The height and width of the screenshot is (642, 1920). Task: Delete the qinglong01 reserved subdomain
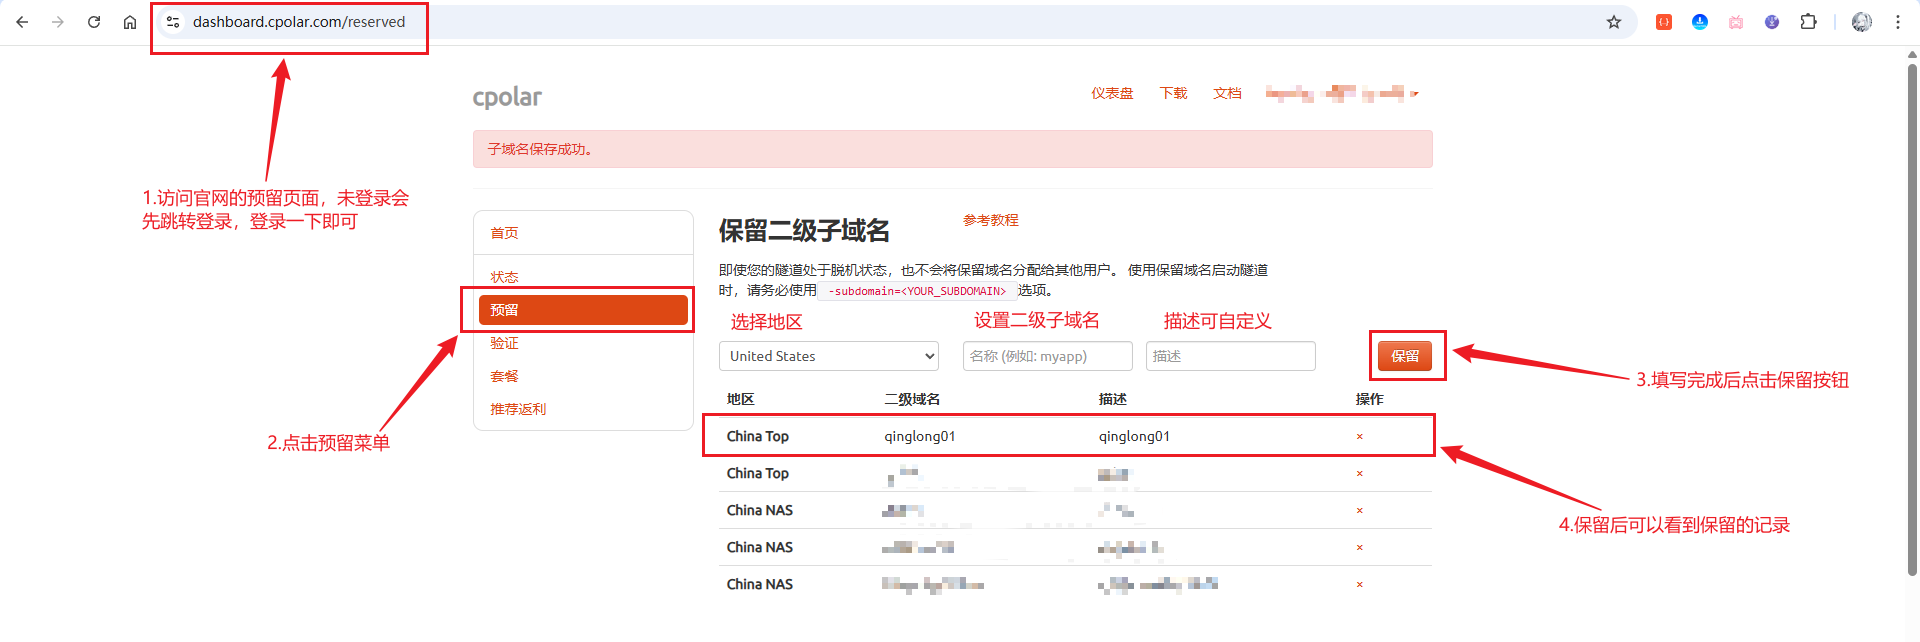(1359, 437)
